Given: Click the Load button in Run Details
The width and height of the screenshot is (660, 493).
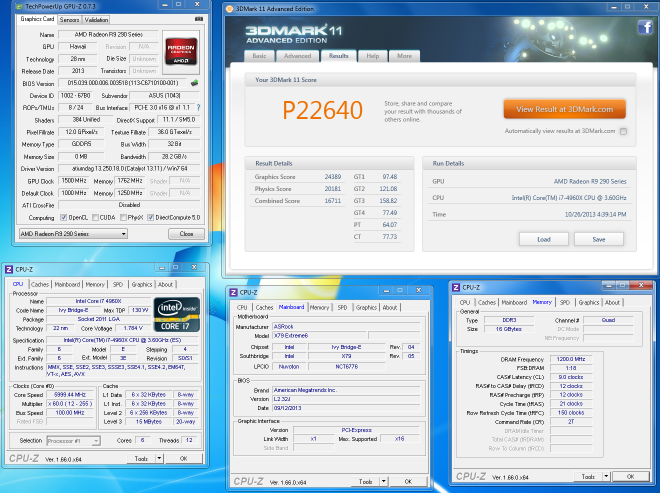Looking at the screenshot, I should [544, 239].
